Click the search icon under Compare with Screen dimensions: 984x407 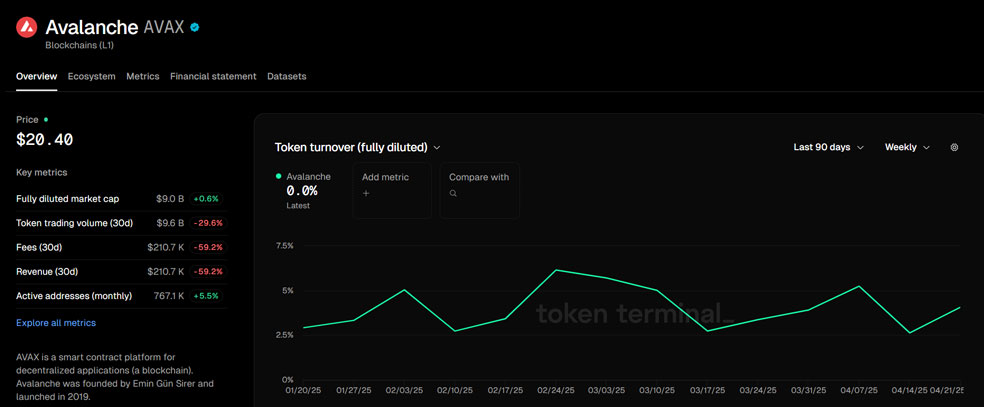(x=453, y=194)
